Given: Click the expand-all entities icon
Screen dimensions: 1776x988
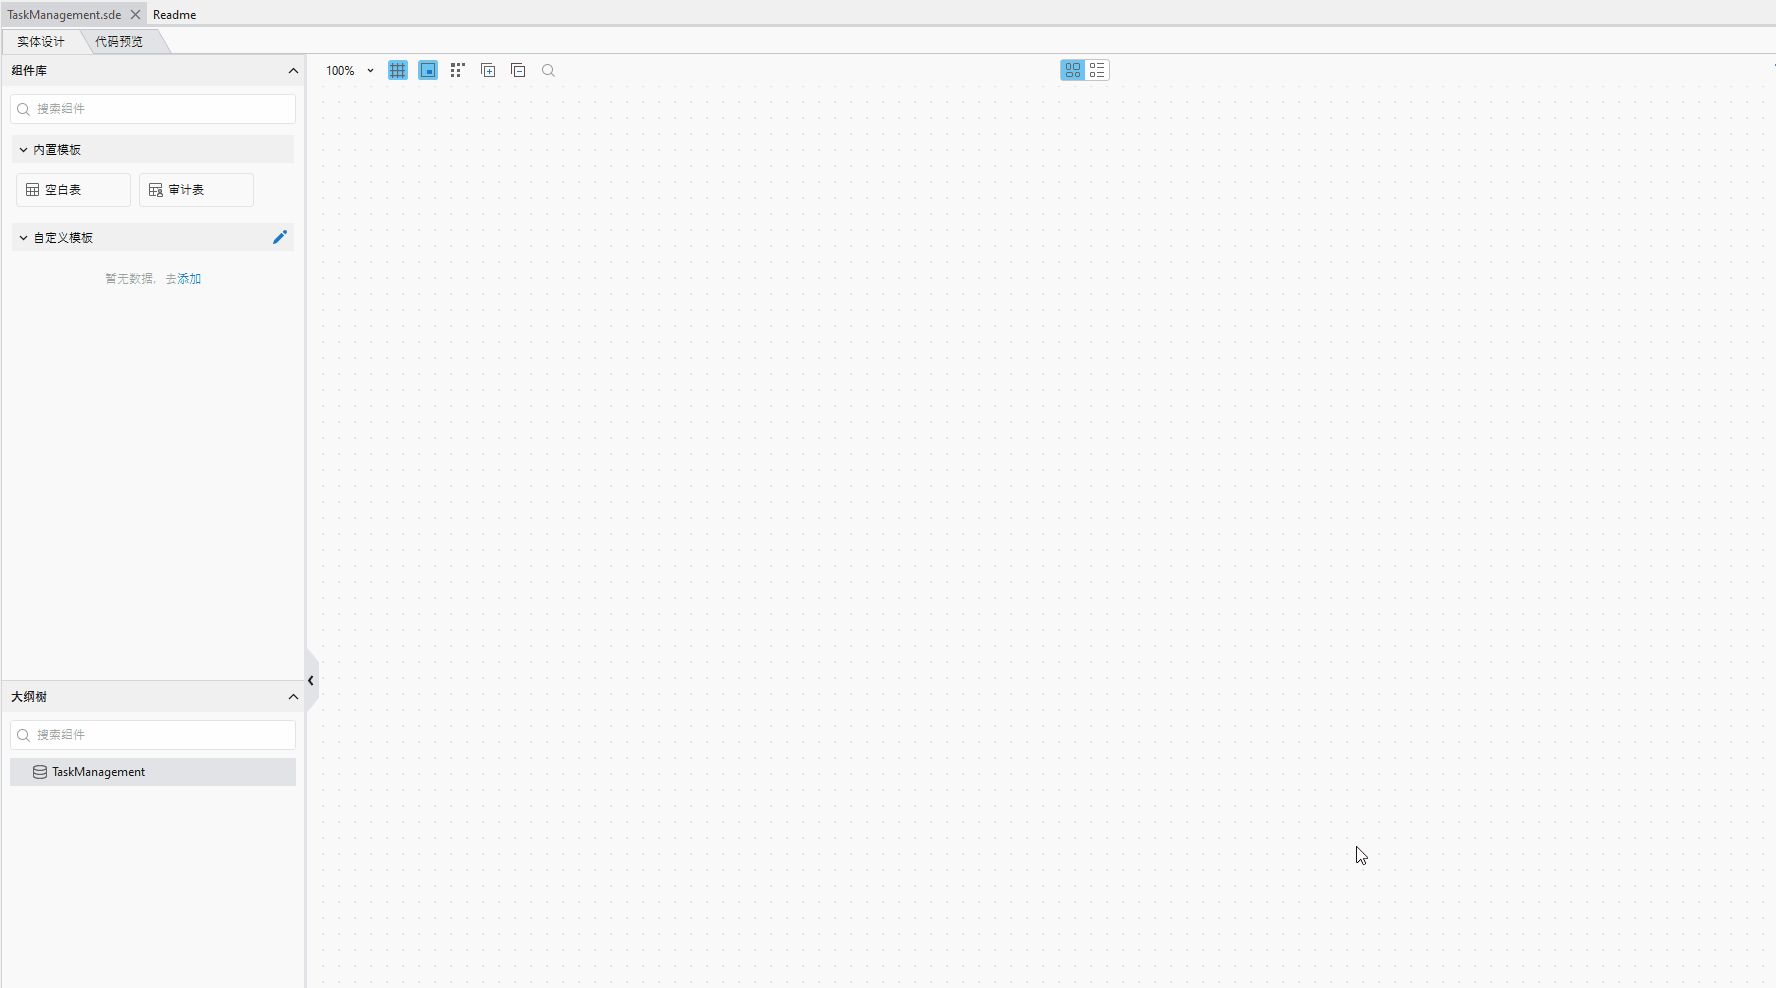Looking at the screenshot, I should coord(488,70).
